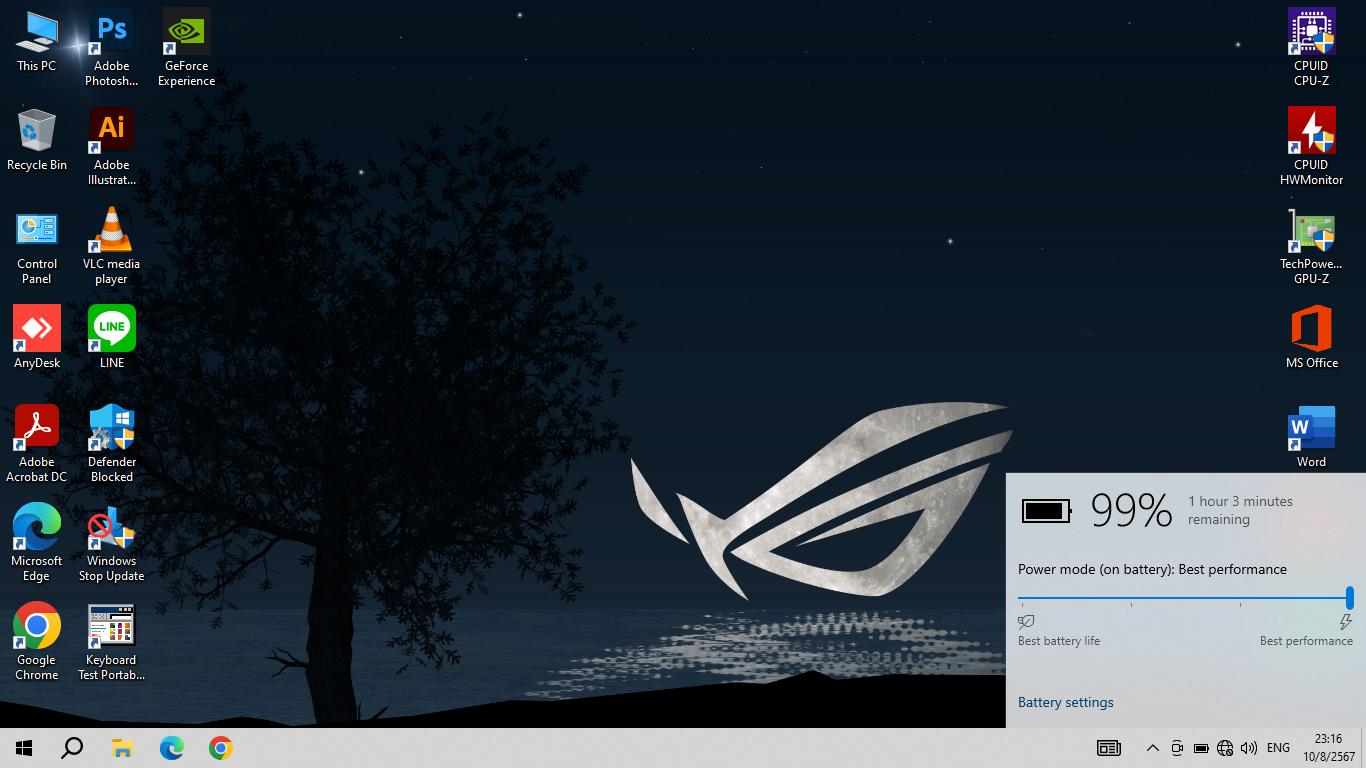Select TechPowerUp GPU-Z desktop icon
The width and height of the screenshot is (1366, 768).
[x=1311, y=245]
